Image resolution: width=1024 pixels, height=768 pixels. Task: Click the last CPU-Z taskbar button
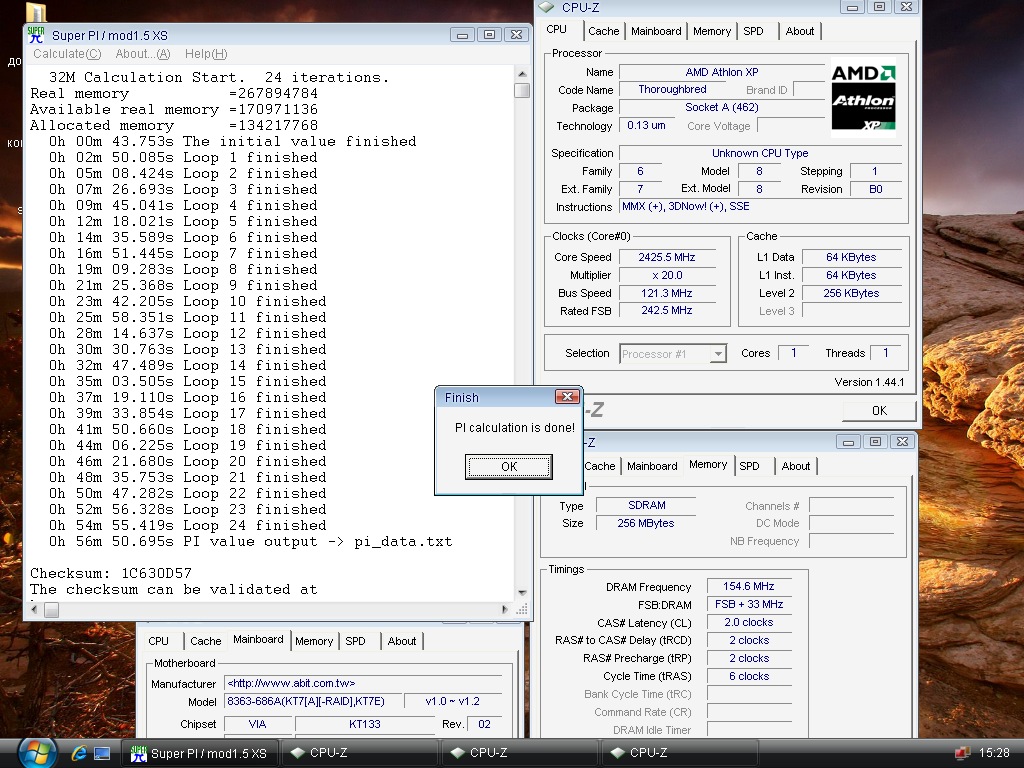coord(678,753)
